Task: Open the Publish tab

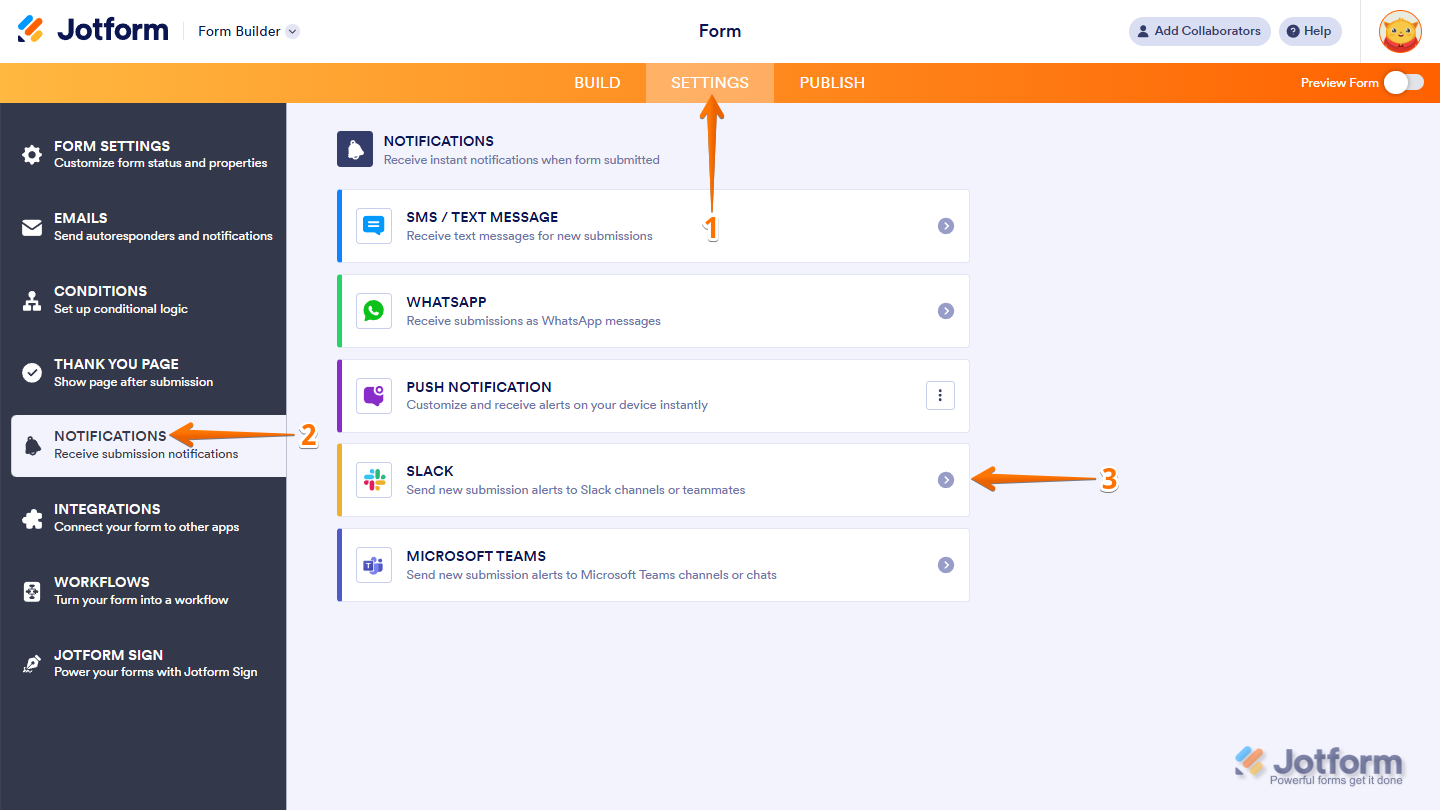Action: tap(831, 83)
